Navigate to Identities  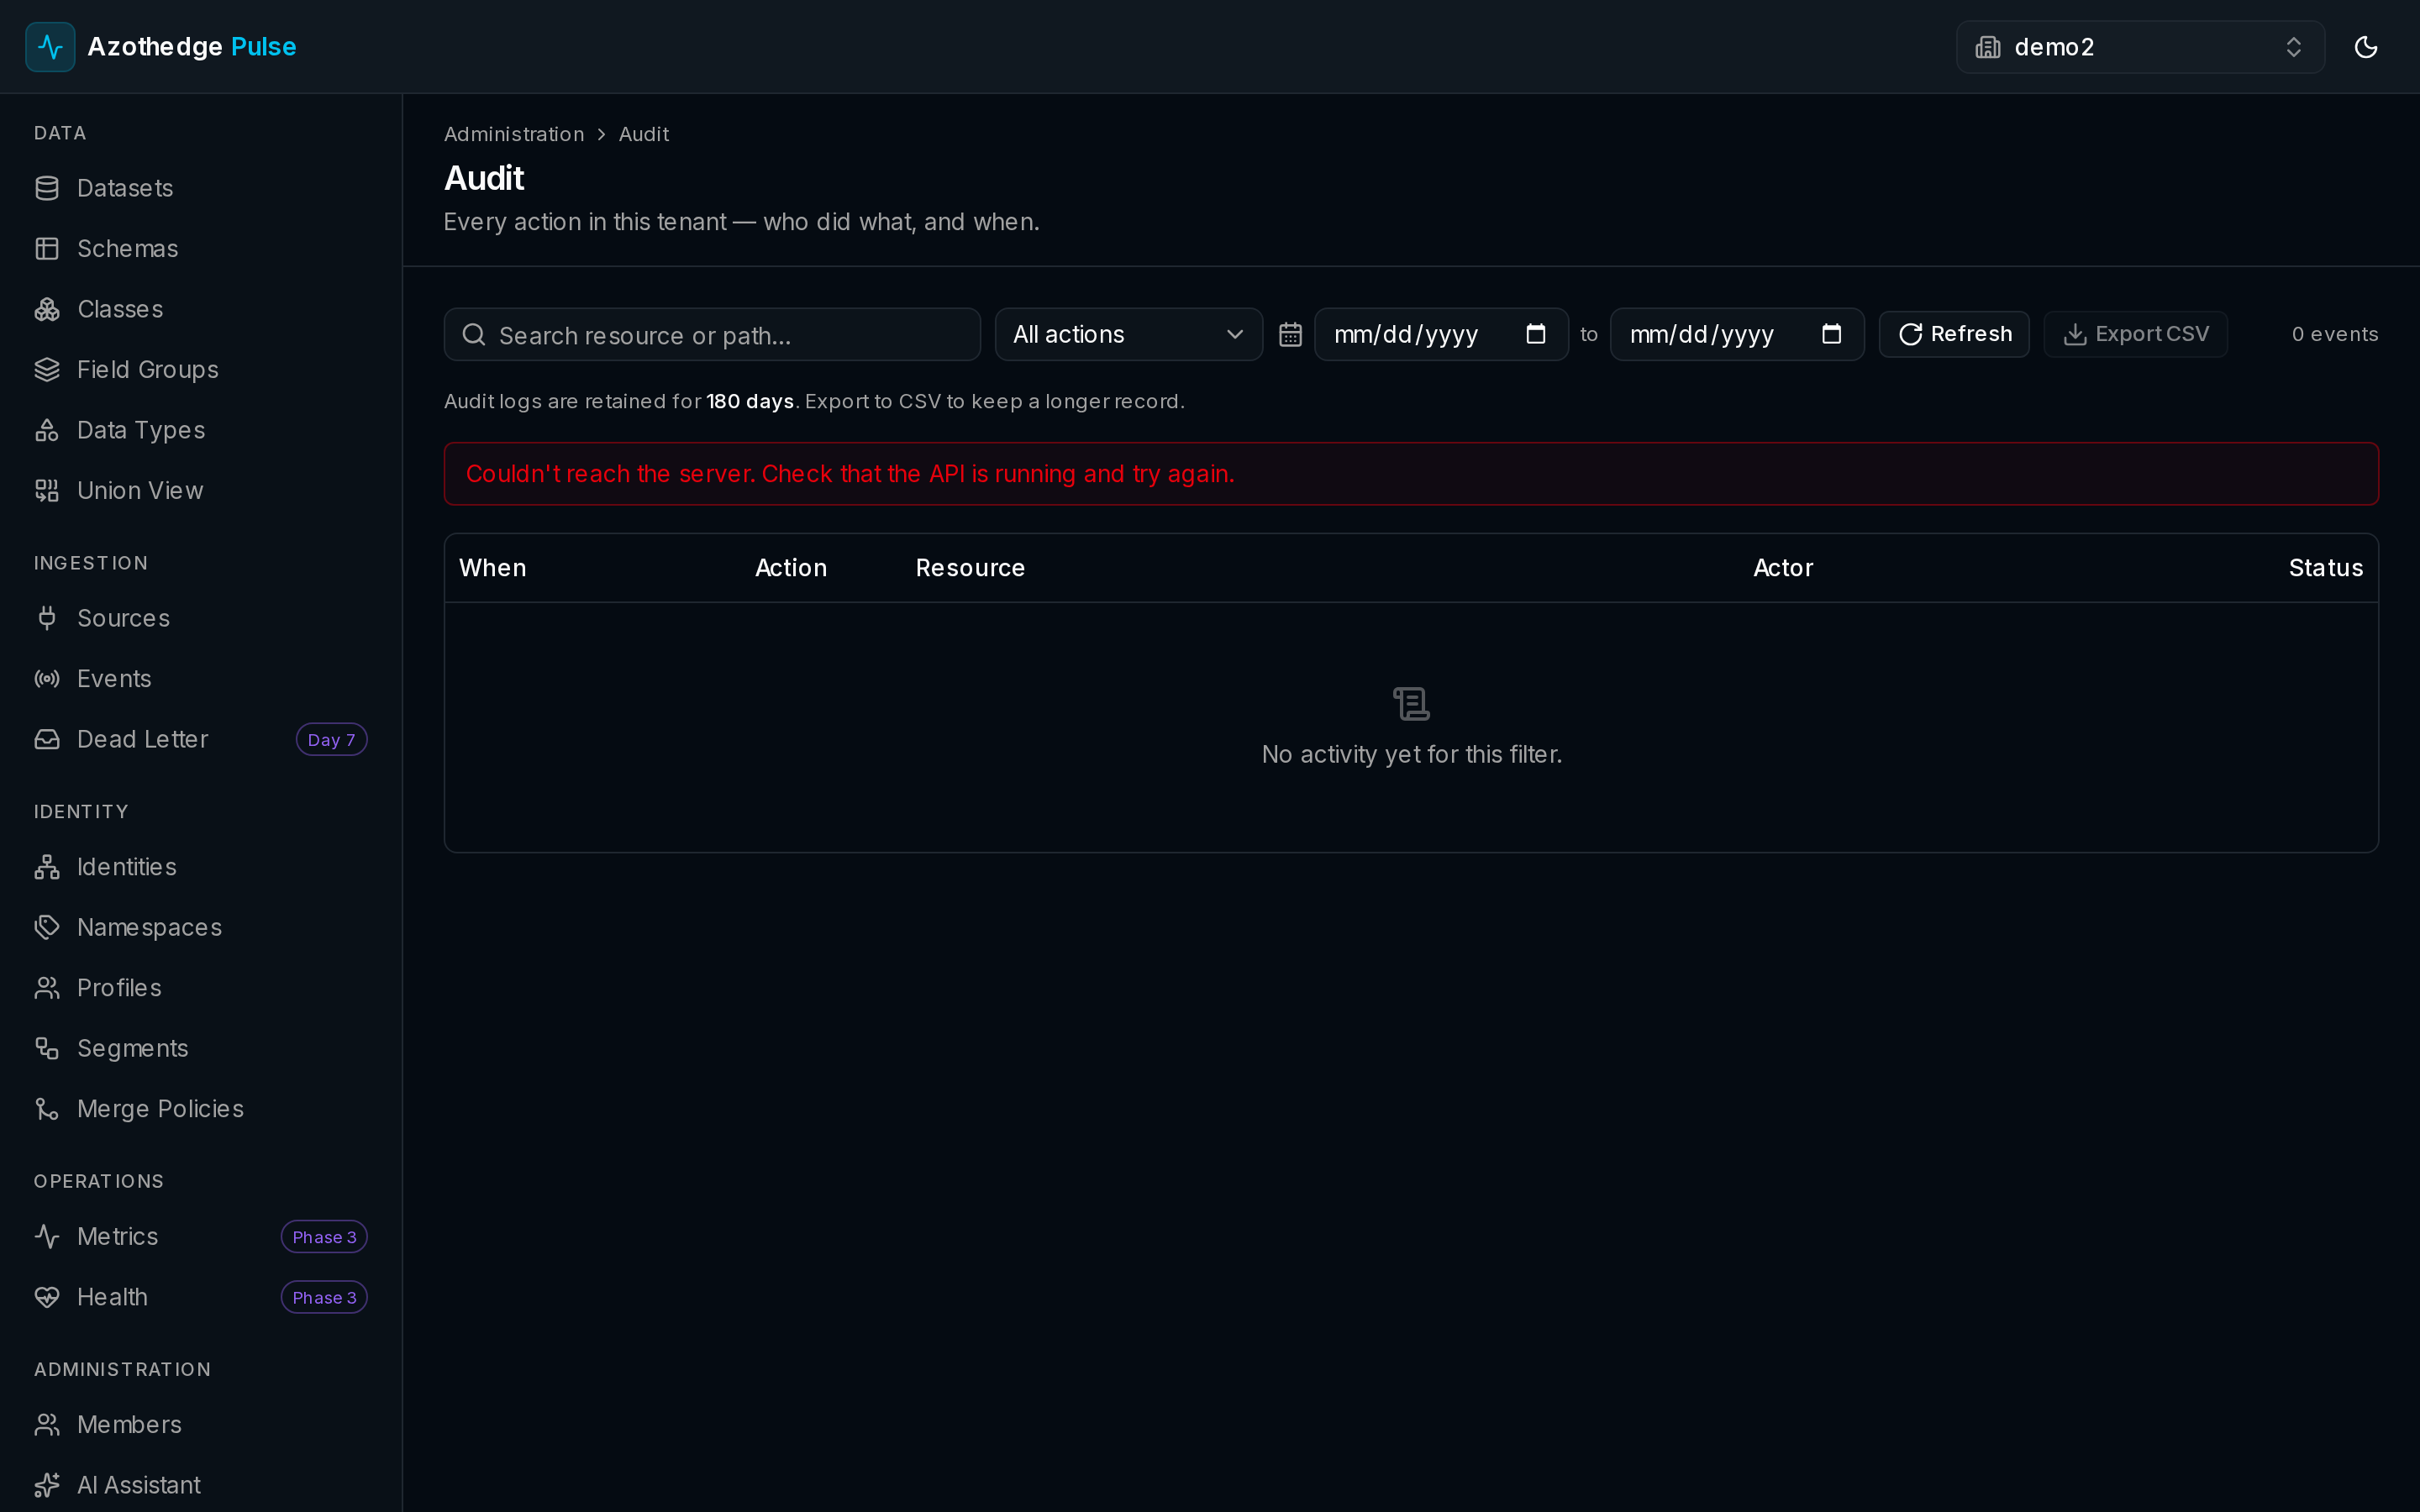[201, 867]
